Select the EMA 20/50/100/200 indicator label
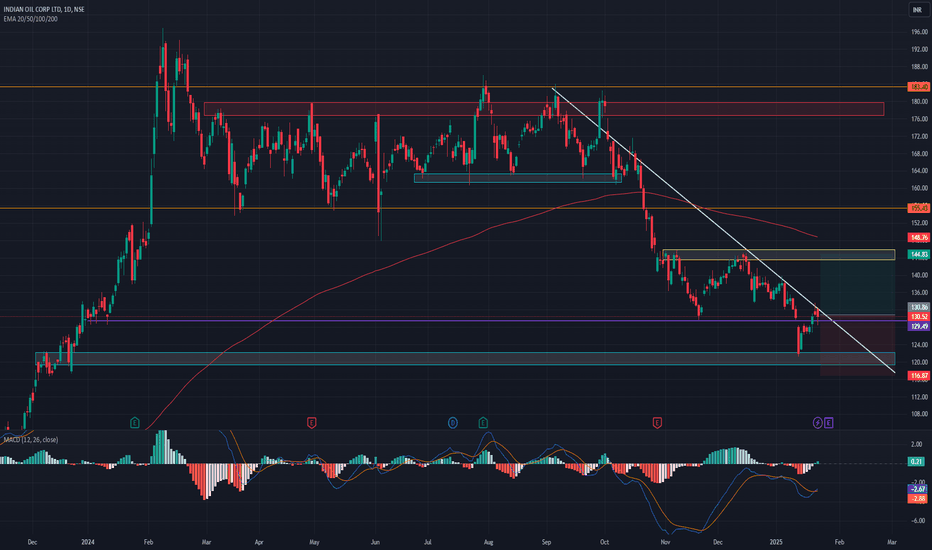Screen dimensions: 932x550 coord(30,19)
